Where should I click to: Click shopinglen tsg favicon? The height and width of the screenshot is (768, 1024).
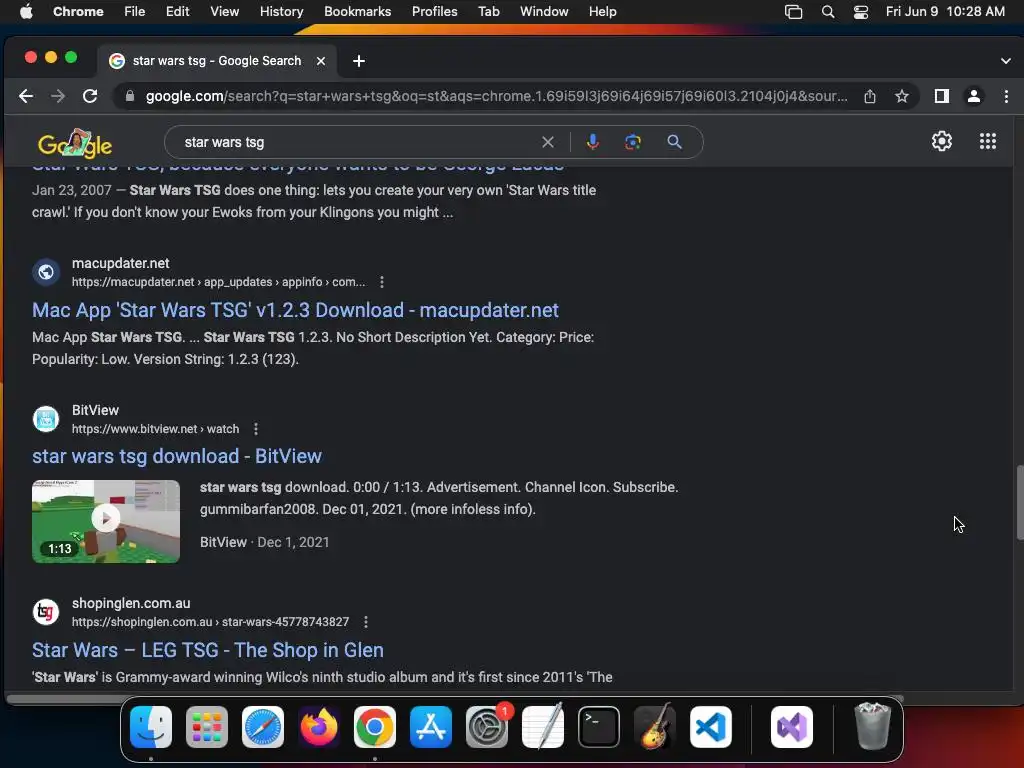[x=46, y=612]
